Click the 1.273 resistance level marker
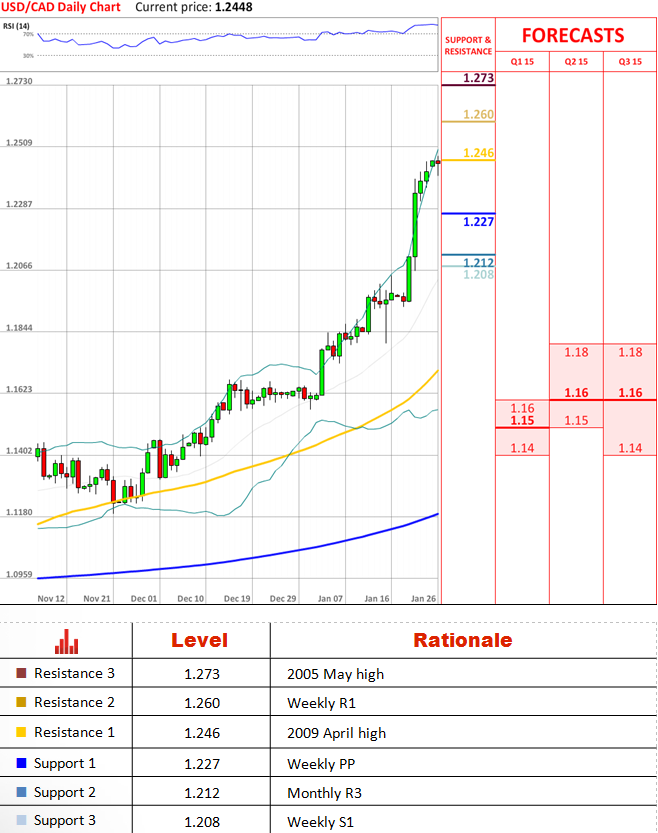The height and width of the screenshot is (833, 658). tap(478, 78)
